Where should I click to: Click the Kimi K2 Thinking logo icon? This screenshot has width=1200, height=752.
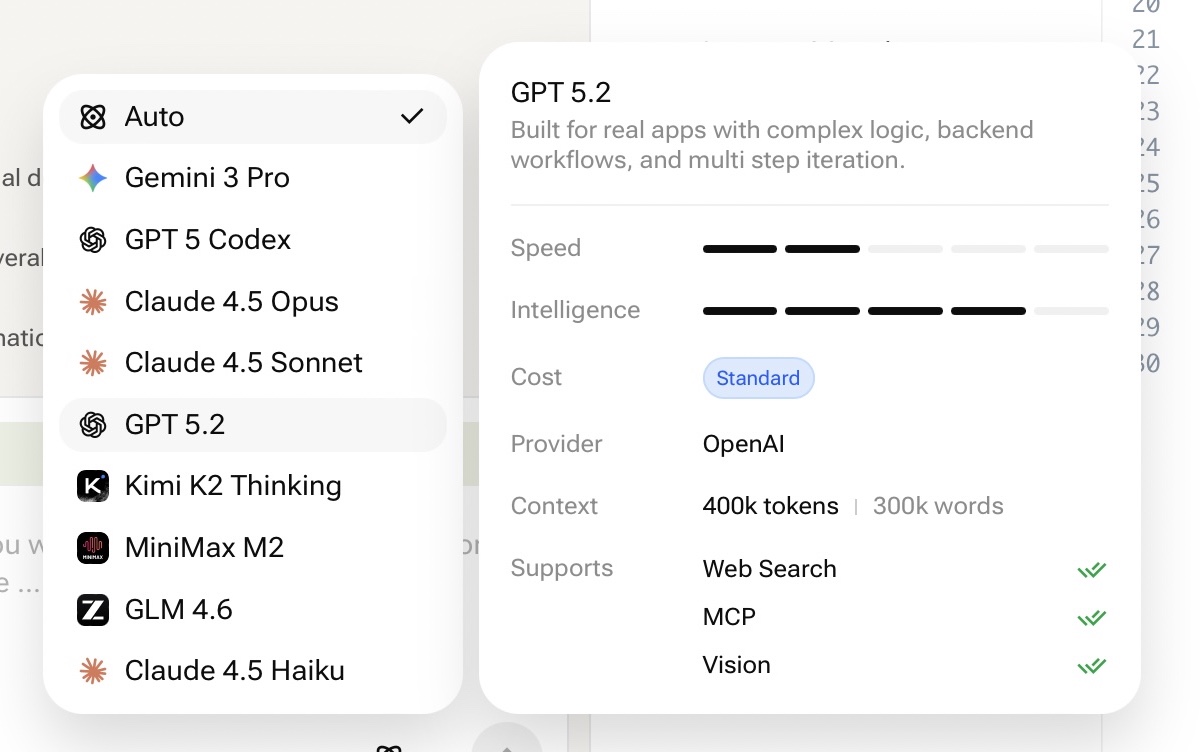[93, 486]
